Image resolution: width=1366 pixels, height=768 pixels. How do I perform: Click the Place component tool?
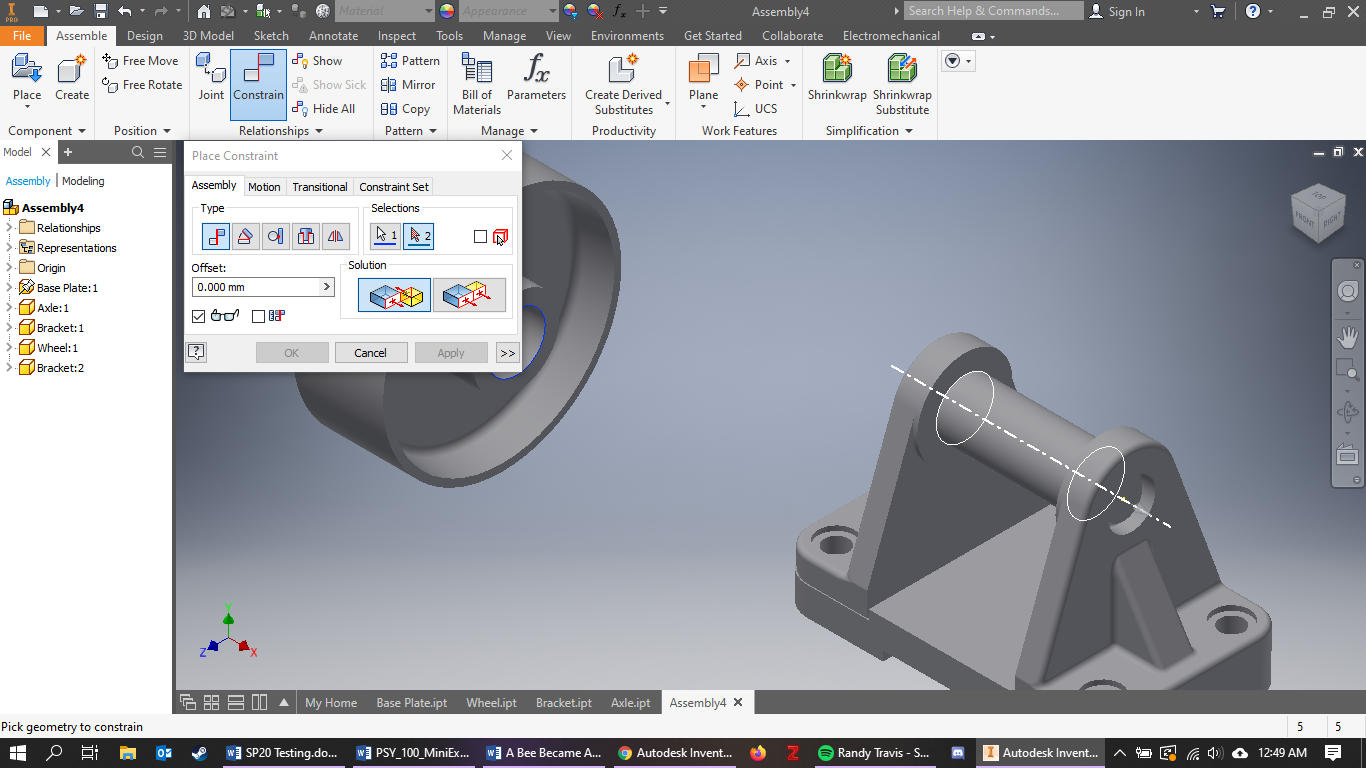click(x=27, y=79)
